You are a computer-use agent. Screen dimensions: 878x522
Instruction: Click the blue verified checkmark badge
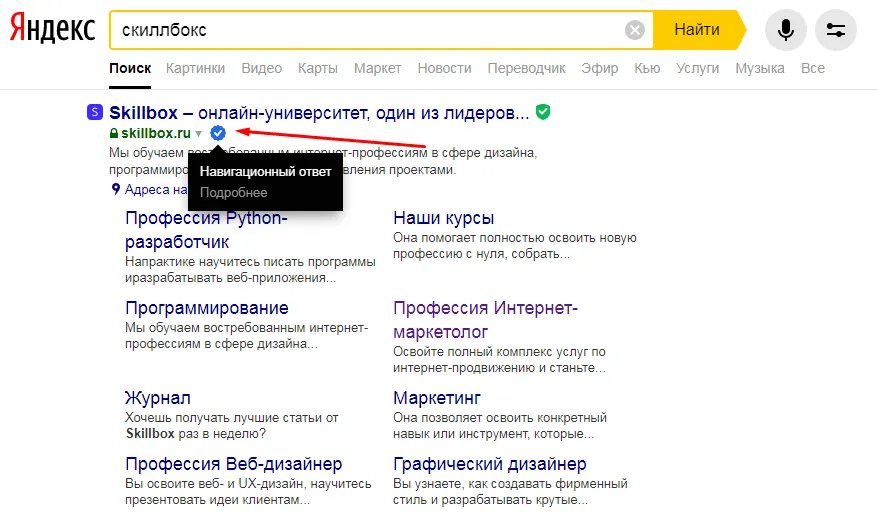click(218, 133)
